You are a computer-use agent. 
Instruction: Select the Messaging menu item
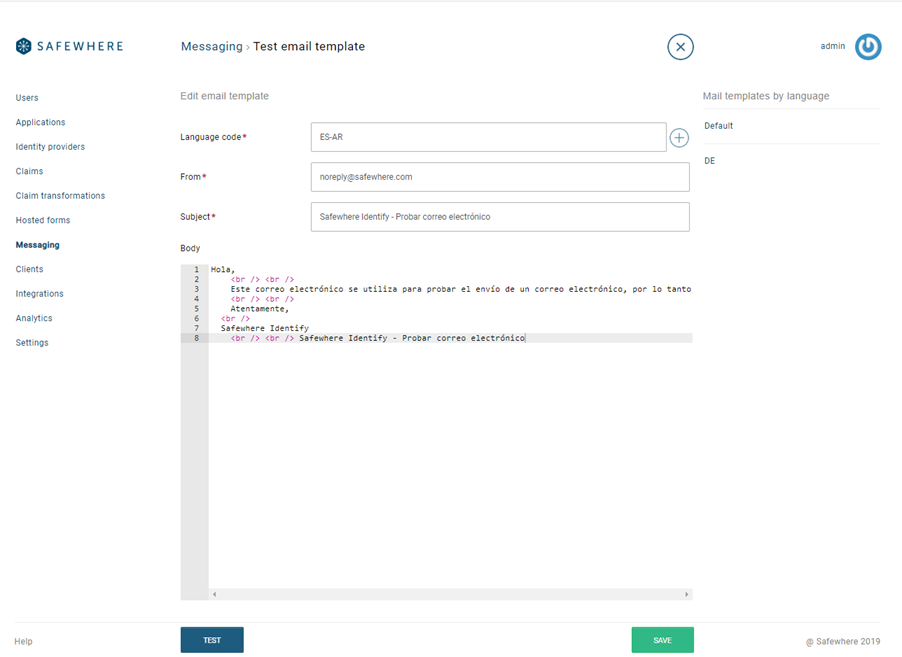coord(37,245)
